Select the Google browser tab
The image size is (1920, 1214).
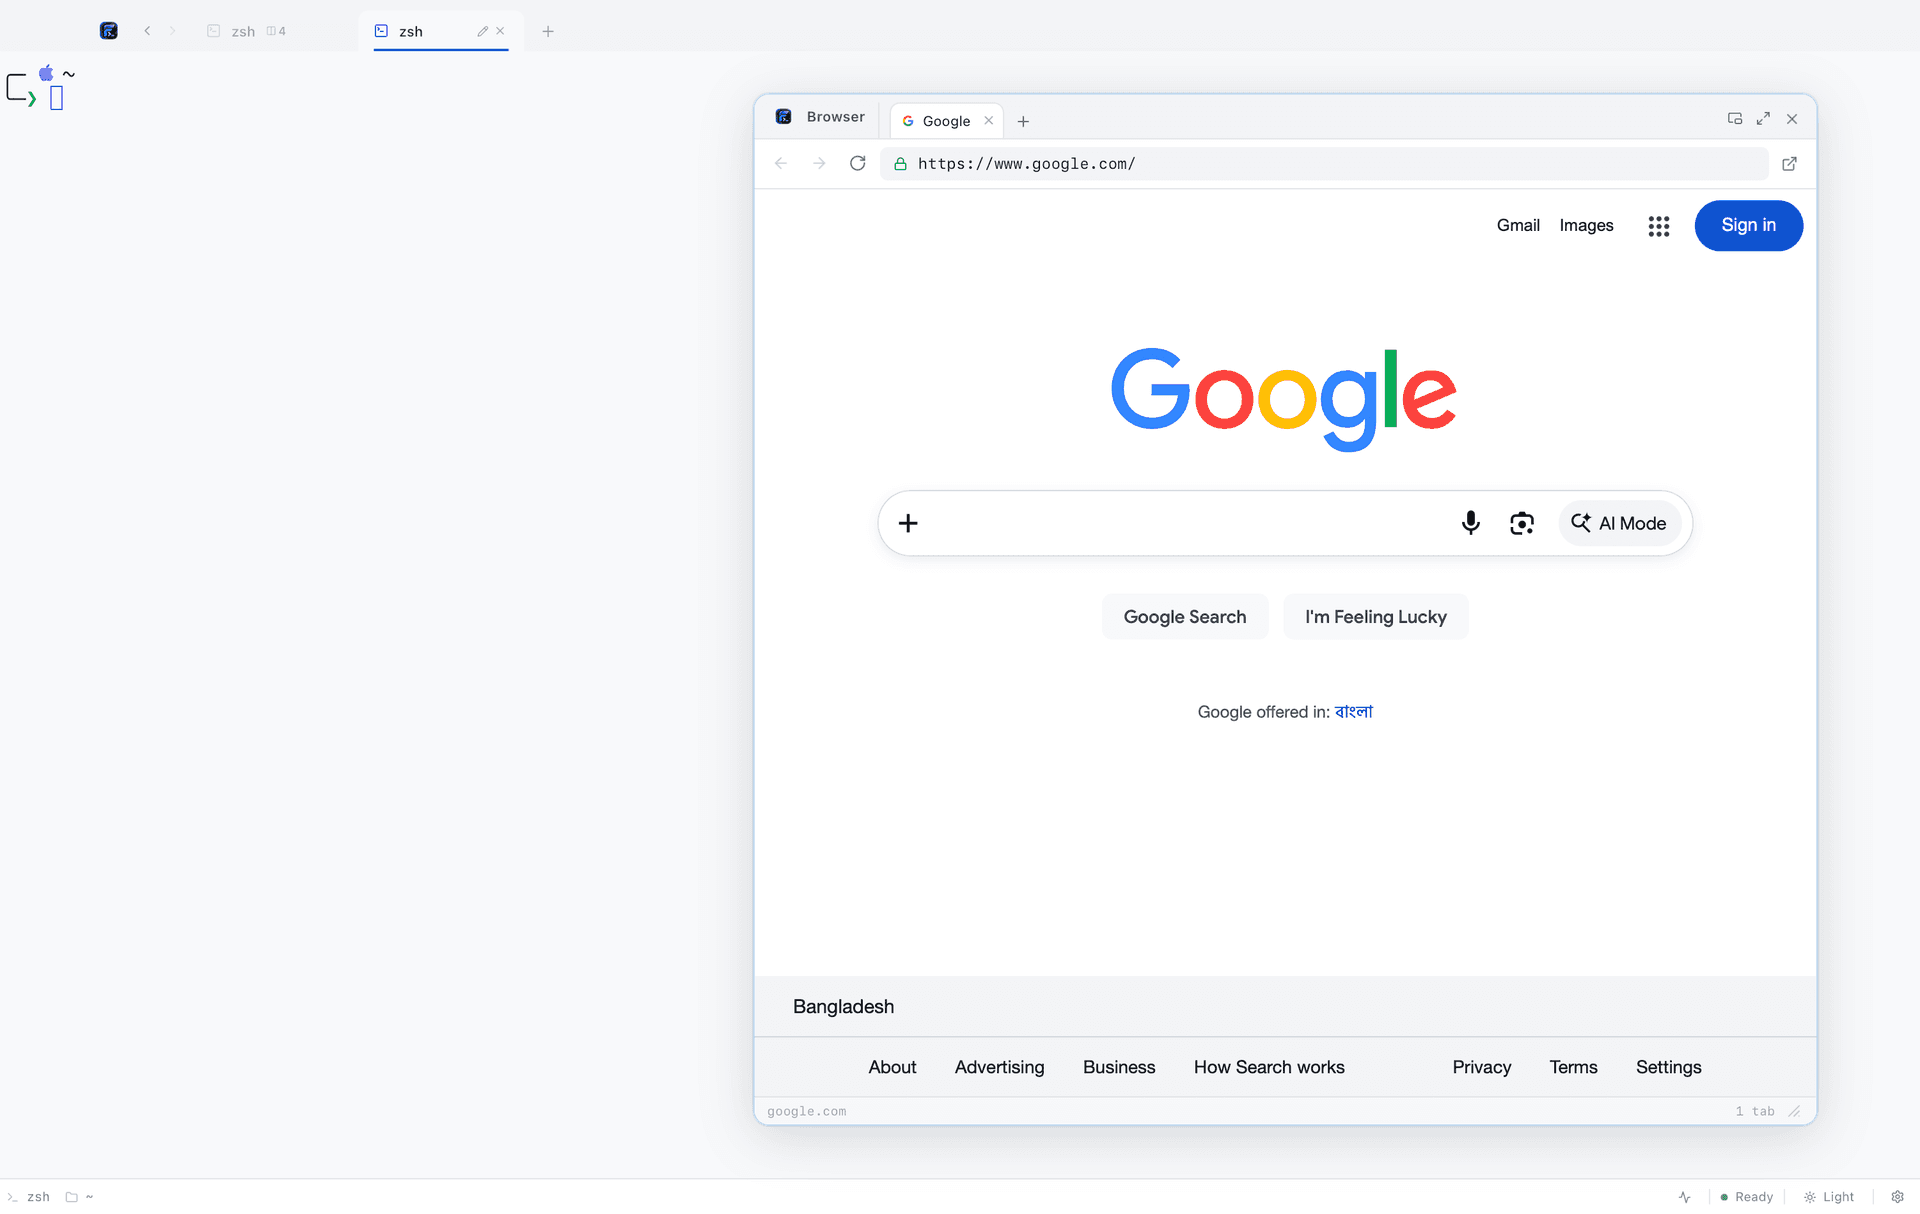946,121
